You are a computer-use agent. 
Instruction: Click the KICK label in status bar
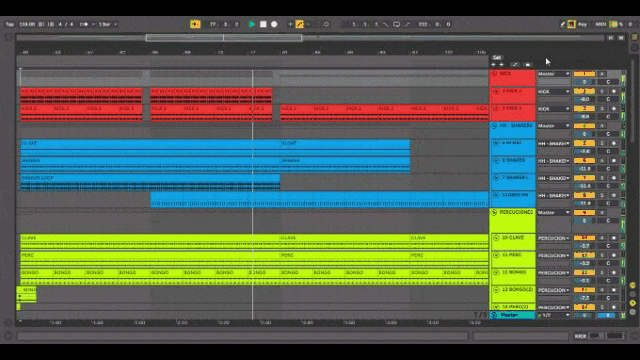(x=580, y=336)
